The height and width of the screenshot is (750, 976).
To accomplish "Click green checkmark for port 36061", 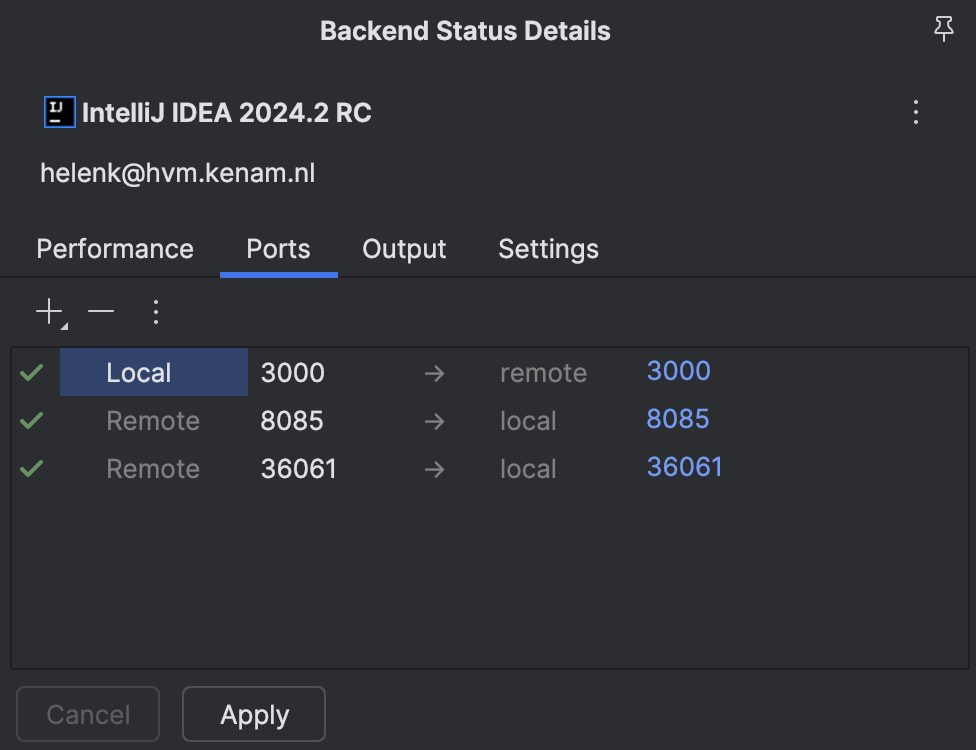I will tap(32, 468).
